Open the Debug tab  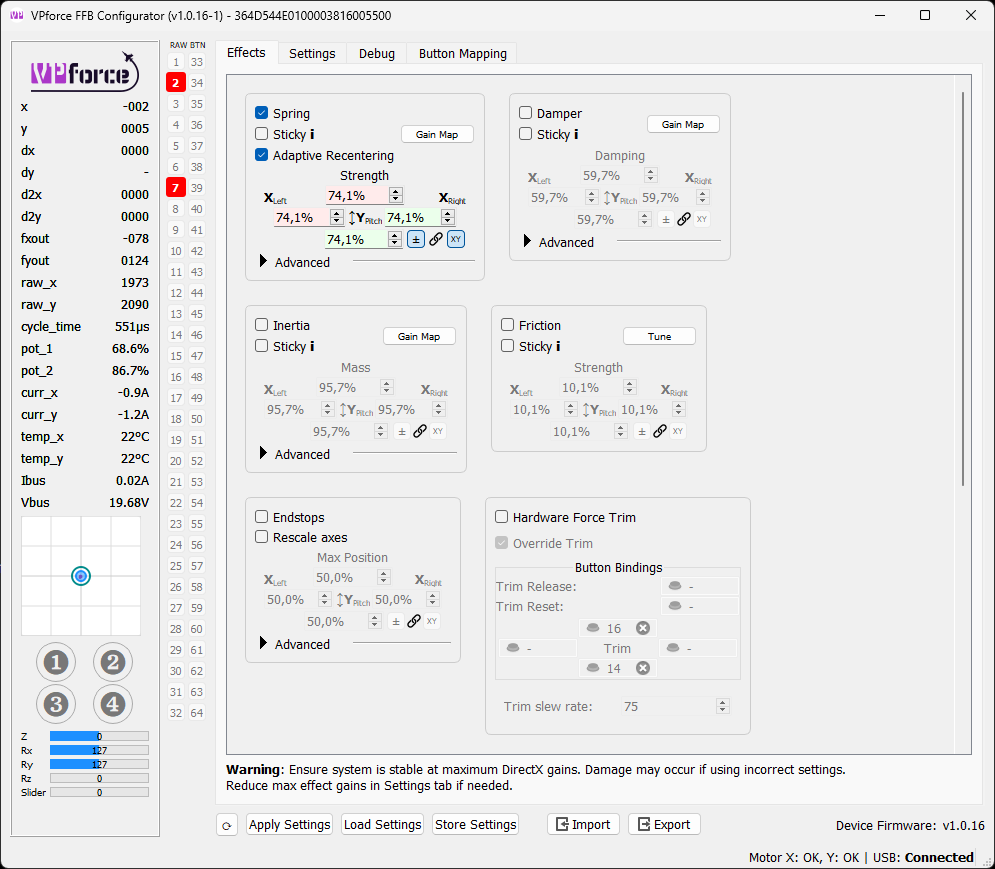pyautogui.click(x=377, y=54)
